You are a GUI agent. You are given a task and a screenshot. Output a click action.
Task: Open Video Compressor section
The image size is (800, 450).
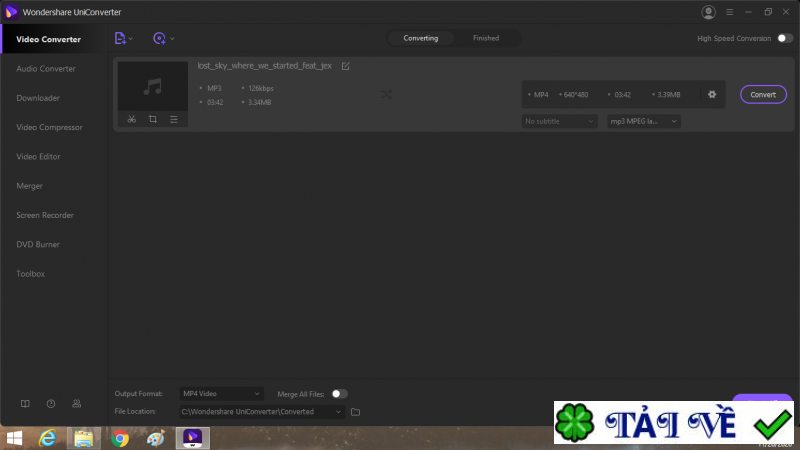[x=49, y=127]
